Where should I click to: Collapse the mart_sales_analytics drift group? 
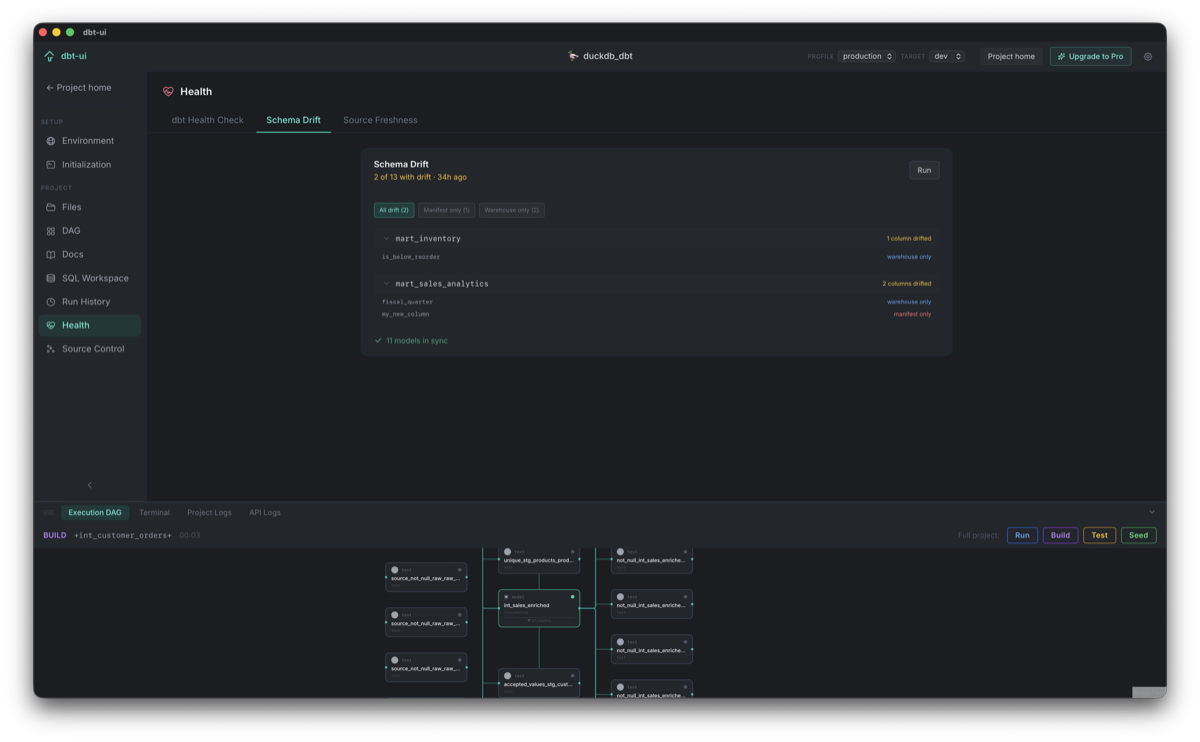(386, 284)
